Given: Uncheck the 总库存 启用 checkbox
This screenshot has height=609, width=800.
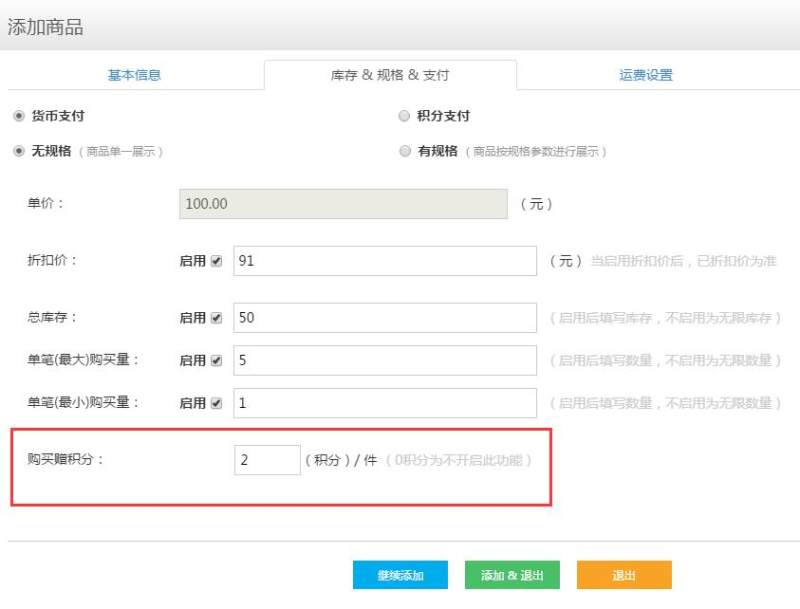Looking at the screenshot, I should (217, 318).
